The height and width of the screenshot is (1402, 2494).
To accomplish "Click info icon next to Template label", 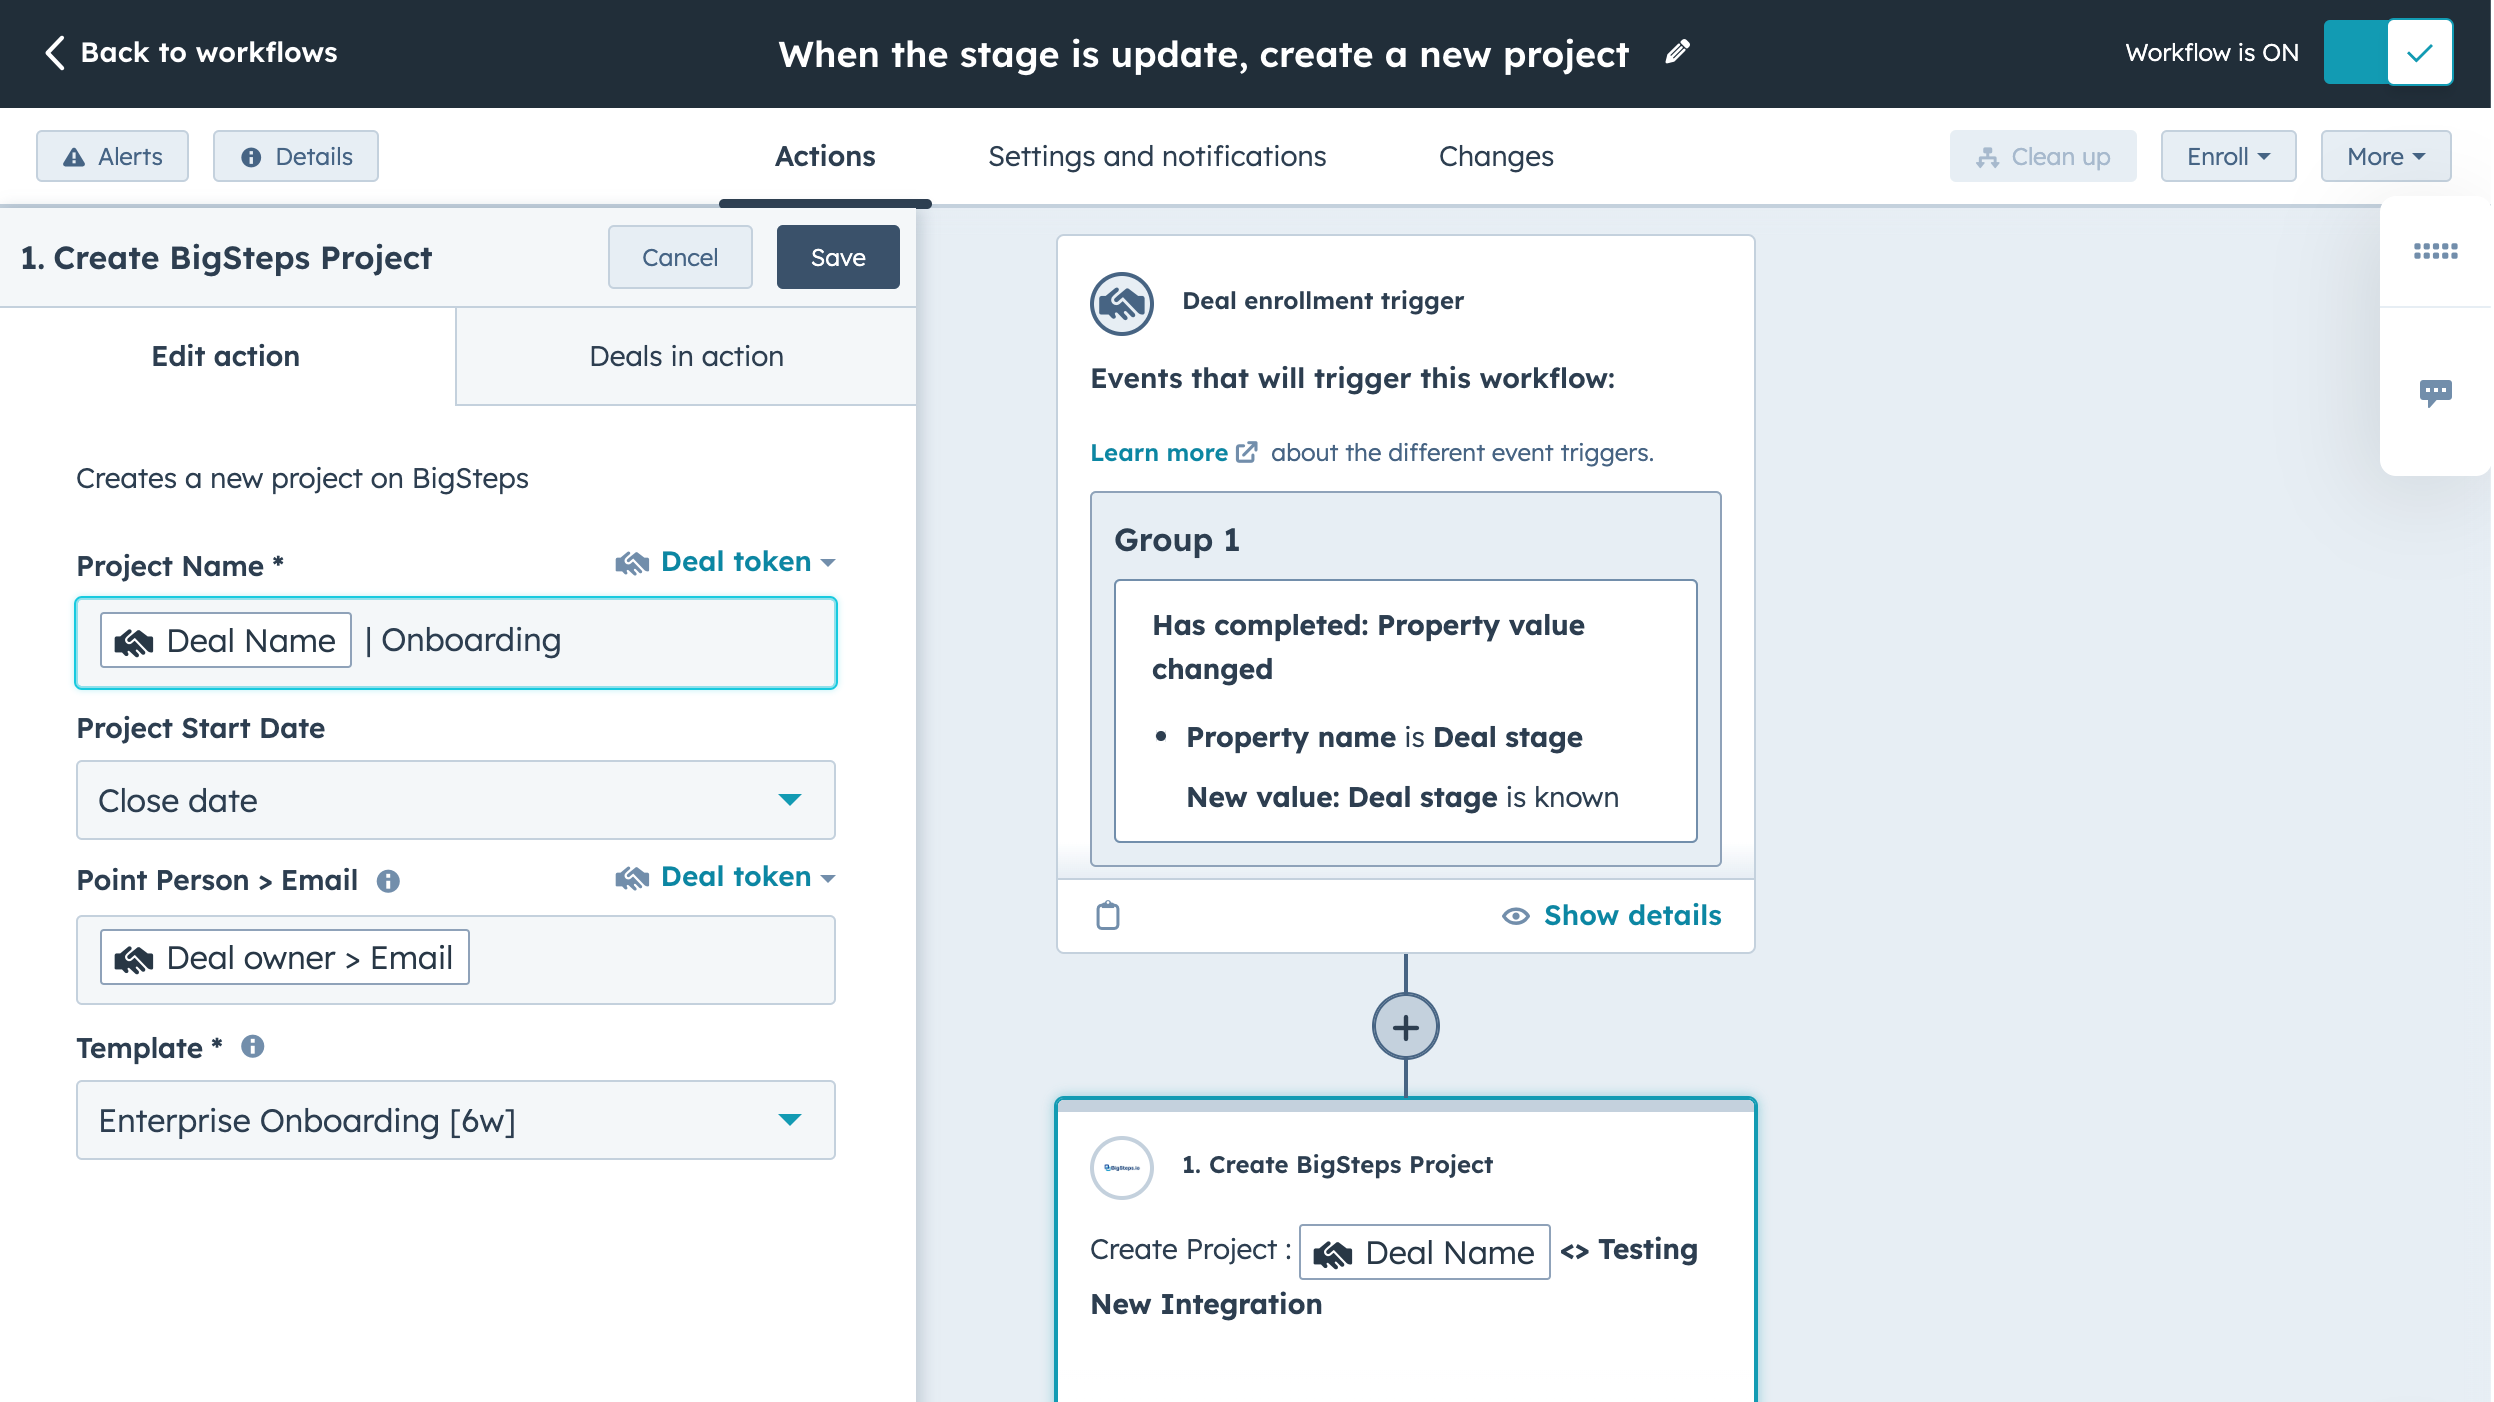I will (x=253, y=1047).
